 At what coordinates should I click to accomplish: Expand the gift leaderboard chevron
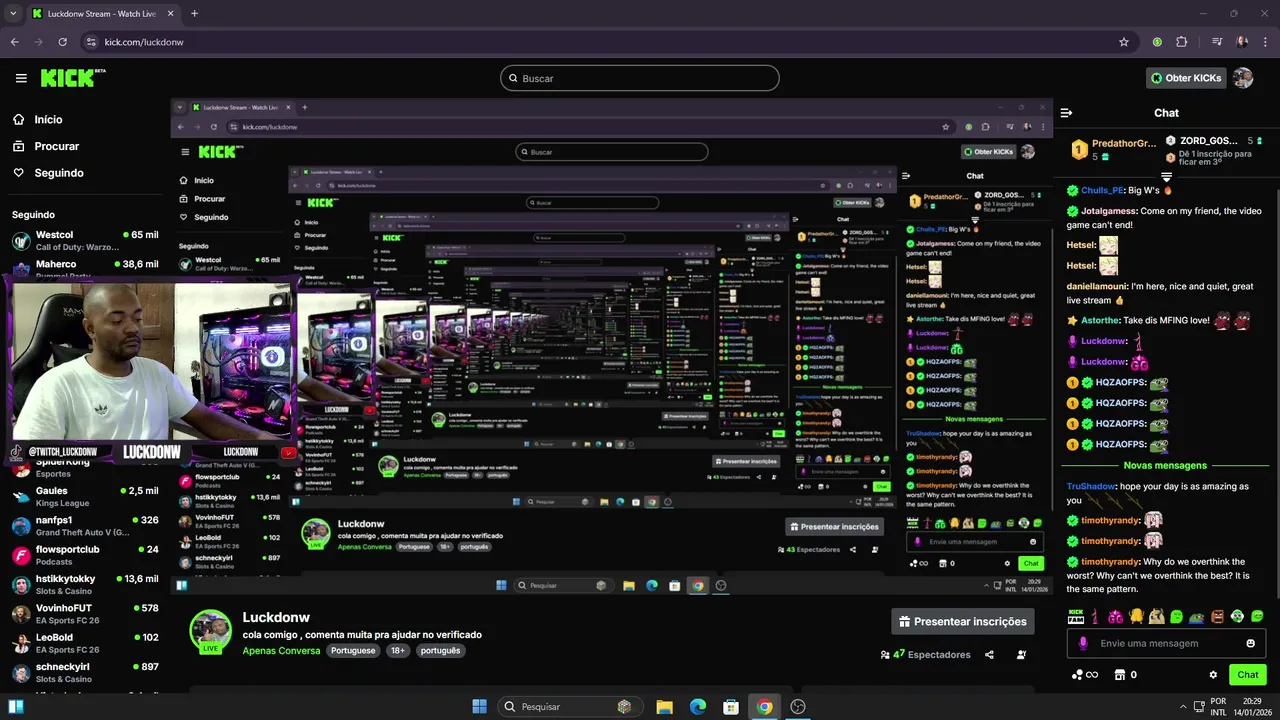point(1166,177)
